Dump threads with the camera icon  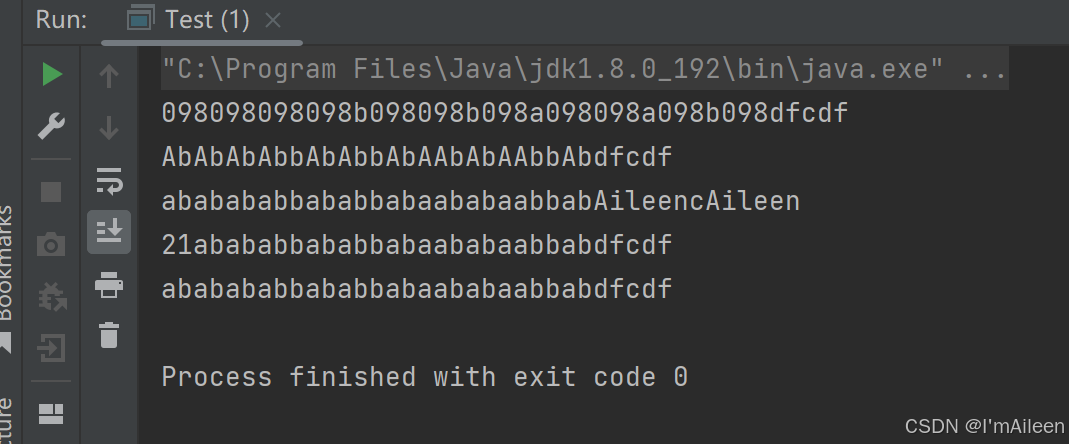pos(51,245)
